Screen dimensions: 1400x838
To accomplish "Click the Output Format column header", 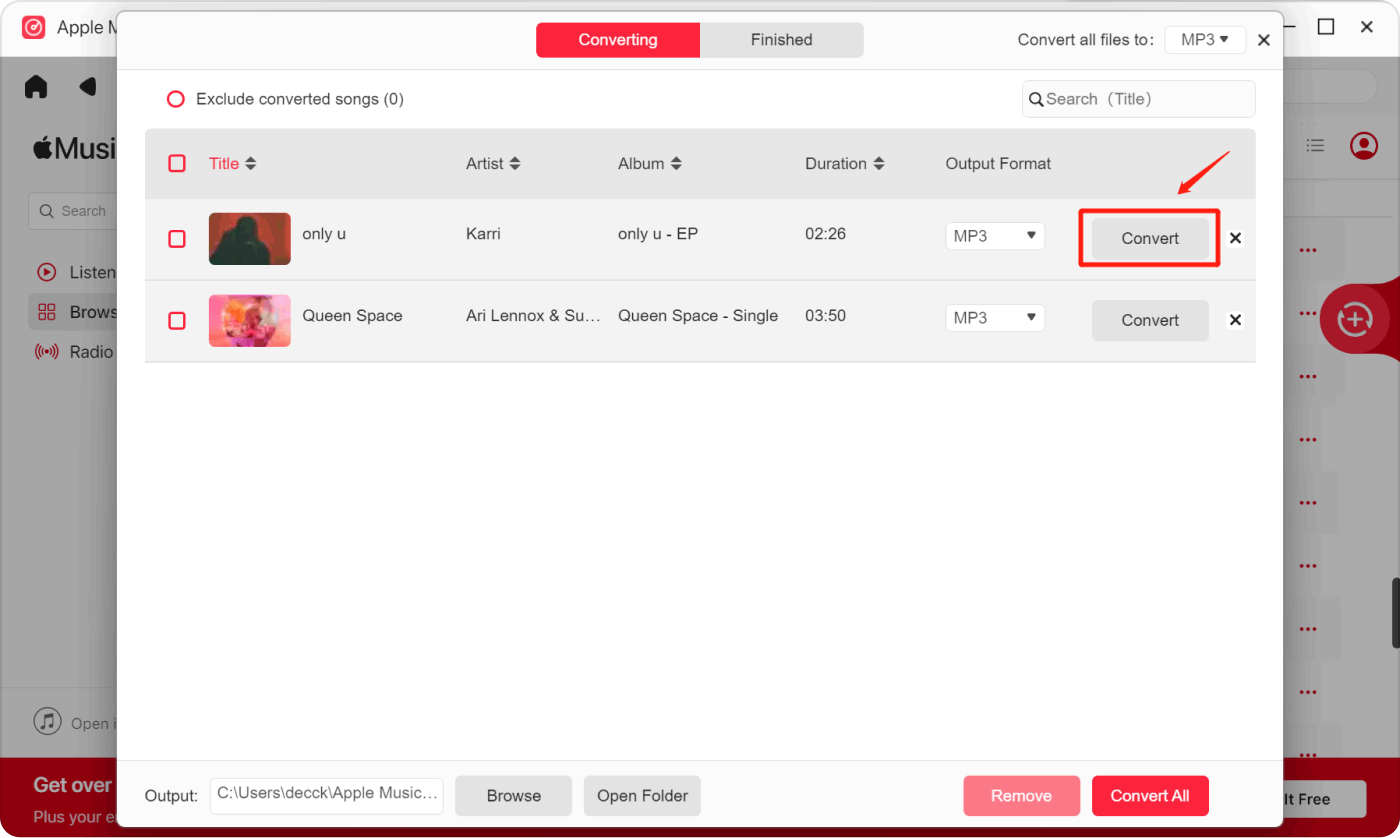I will coord(998,163).
